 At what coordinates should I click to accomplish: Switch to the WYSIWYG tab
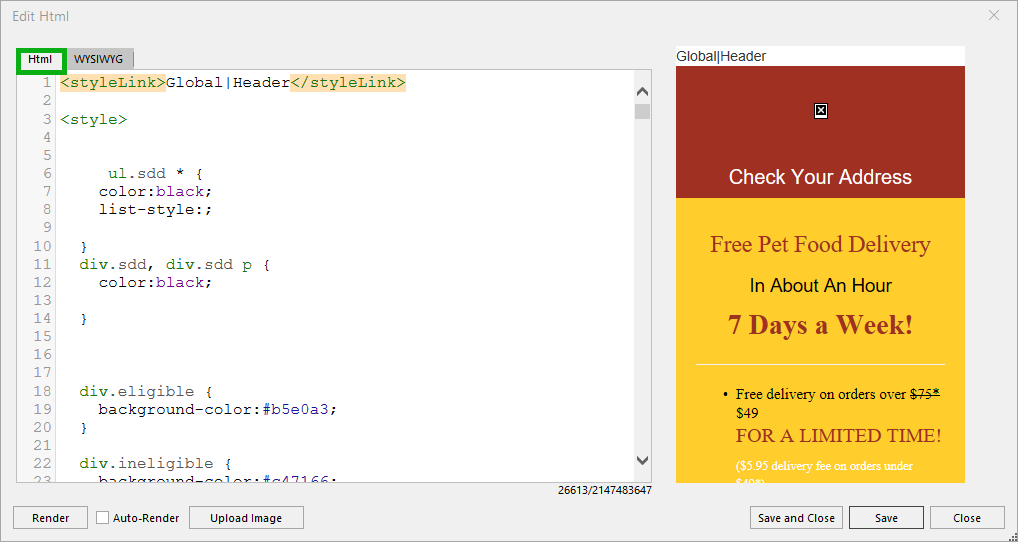click(99, 59)
